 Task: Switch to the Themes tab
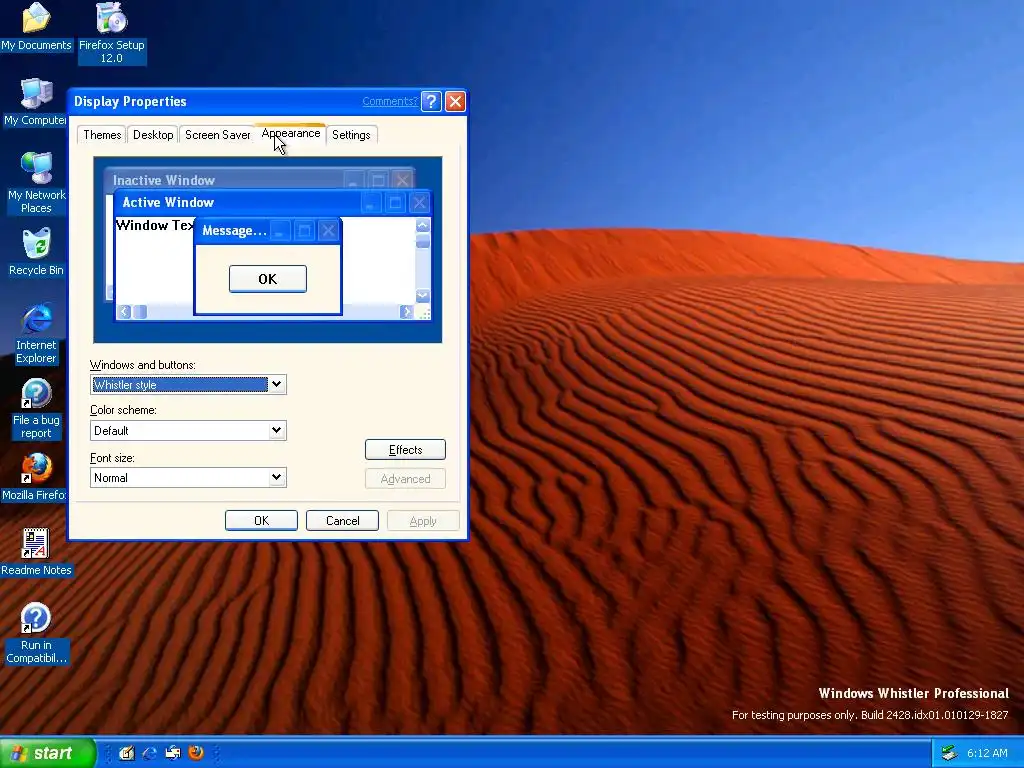pyautogui.click(x=102, y=135)
